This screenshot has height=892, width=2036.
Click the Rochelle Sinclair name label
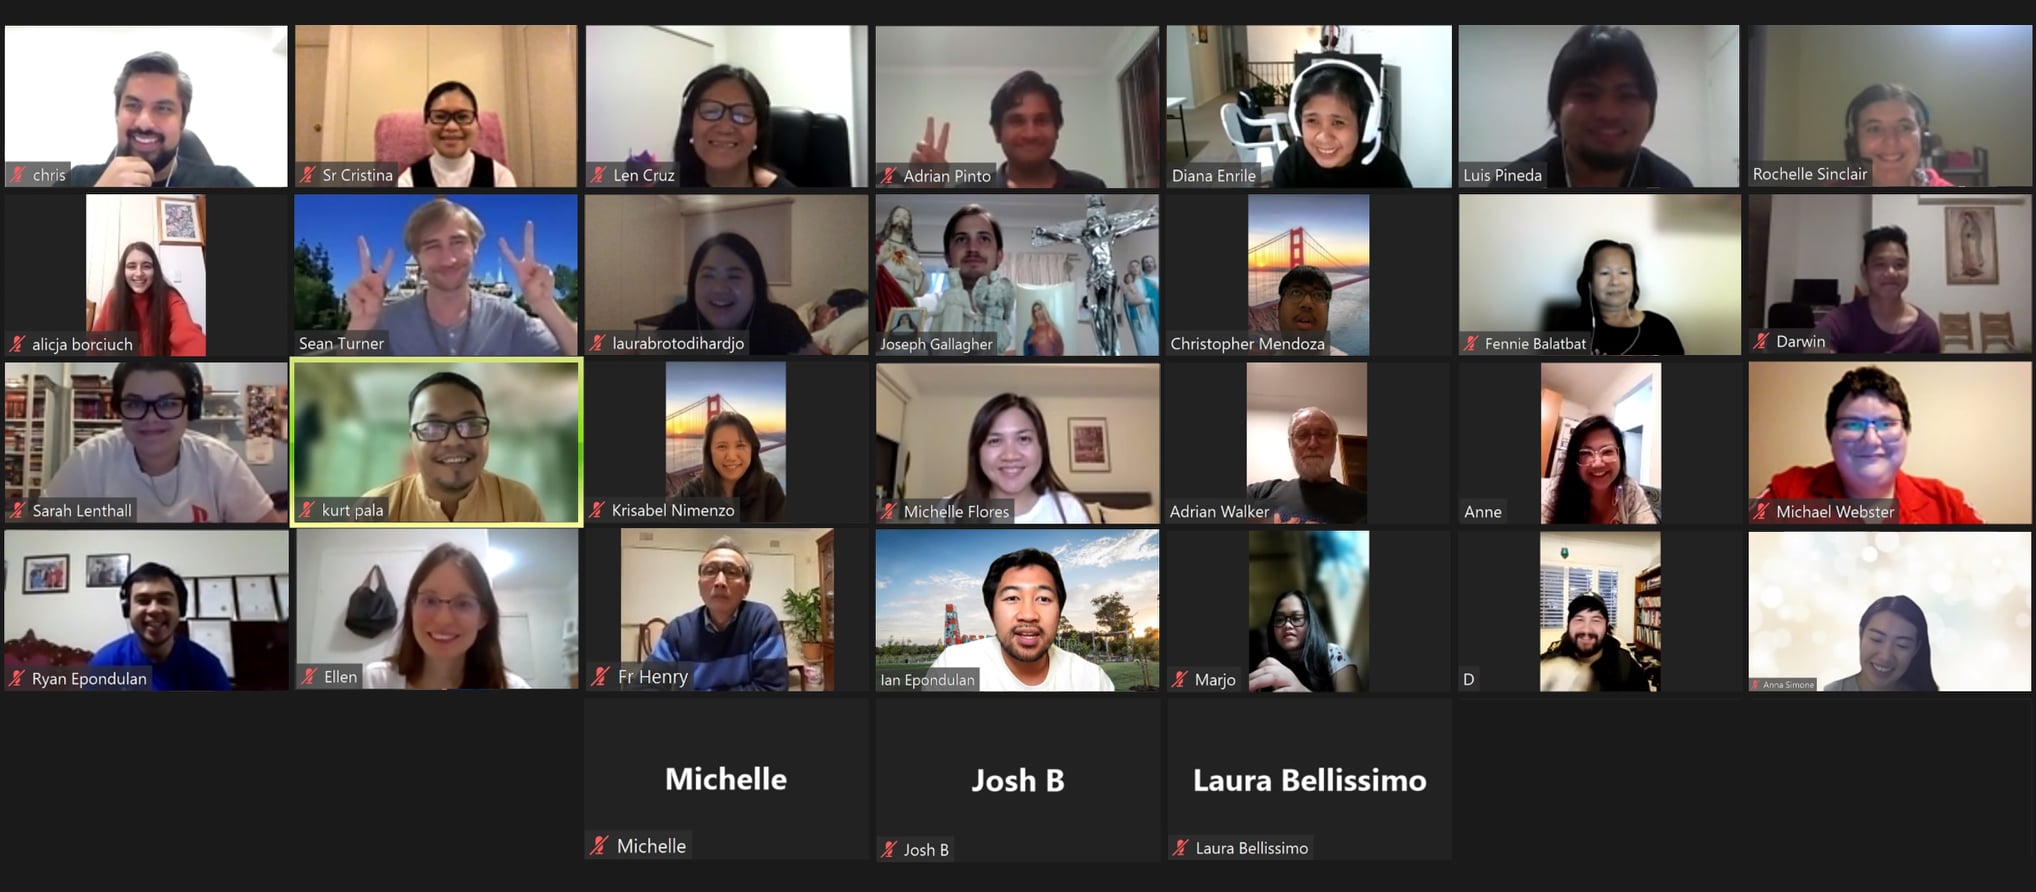coord(1809,174)
